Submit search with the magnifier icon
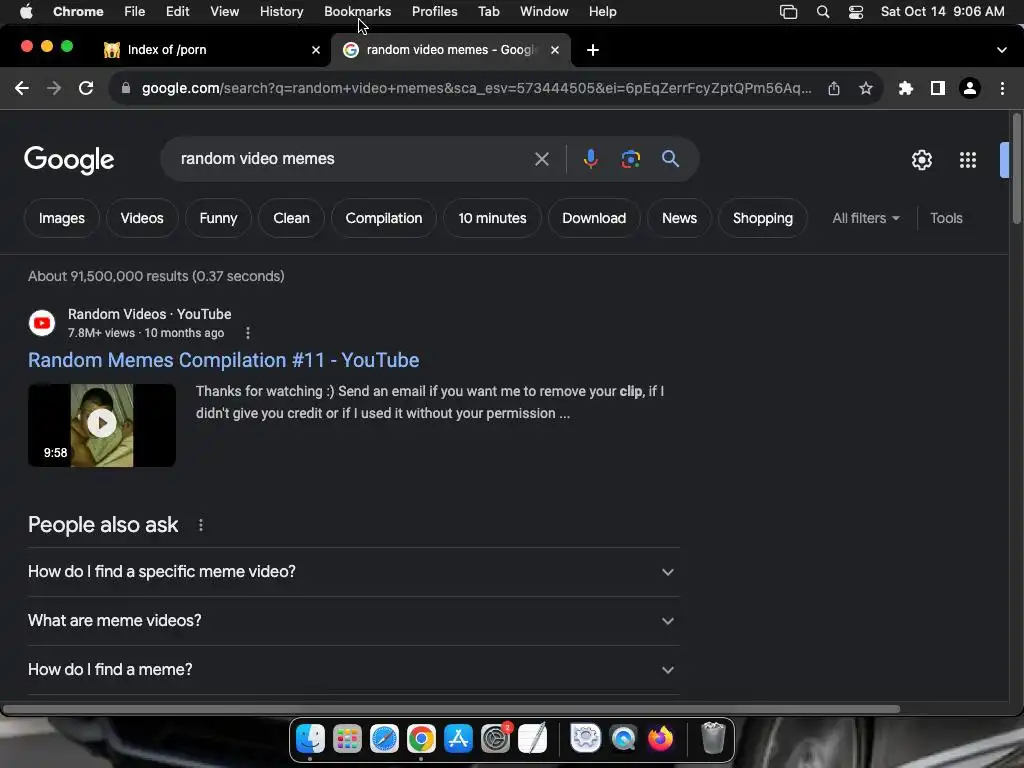This screenshot has height=768, width=1024. tap(670, 159)
